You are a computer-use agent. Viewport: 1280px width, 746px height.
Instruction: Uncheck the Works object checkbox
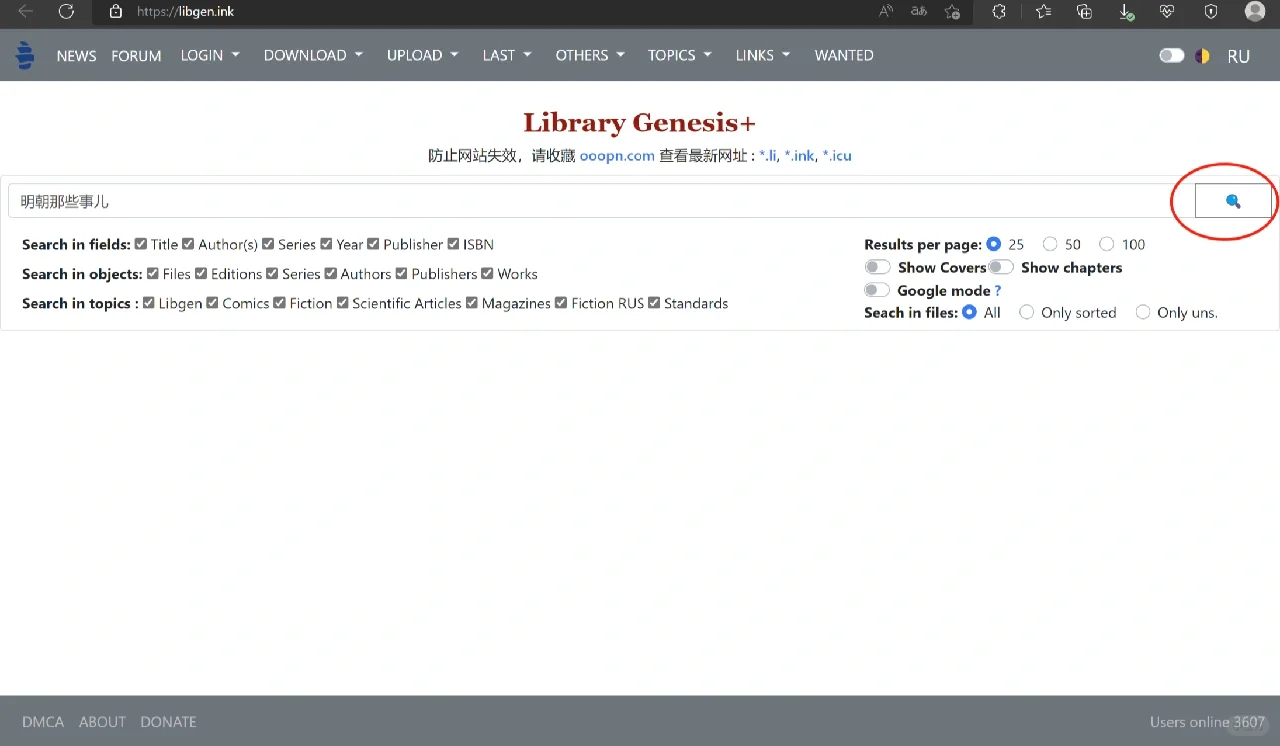488,273
